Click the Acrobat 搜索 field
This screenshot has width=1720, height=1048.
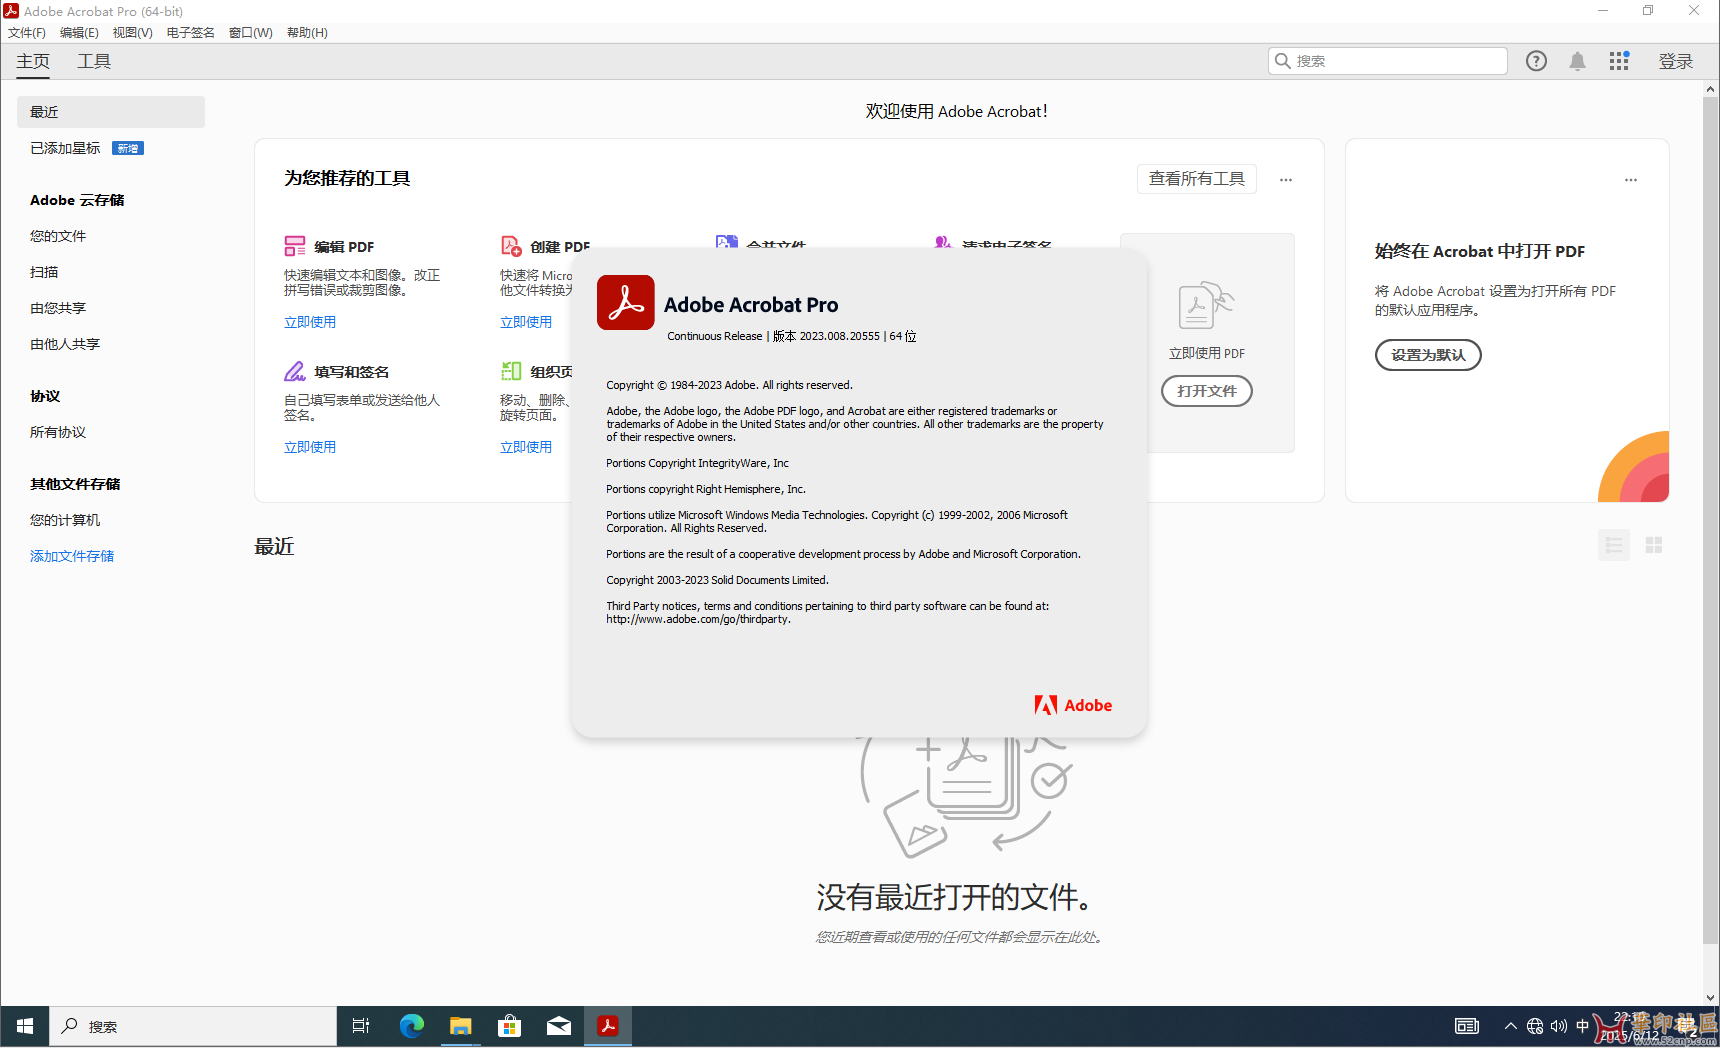1388,61
